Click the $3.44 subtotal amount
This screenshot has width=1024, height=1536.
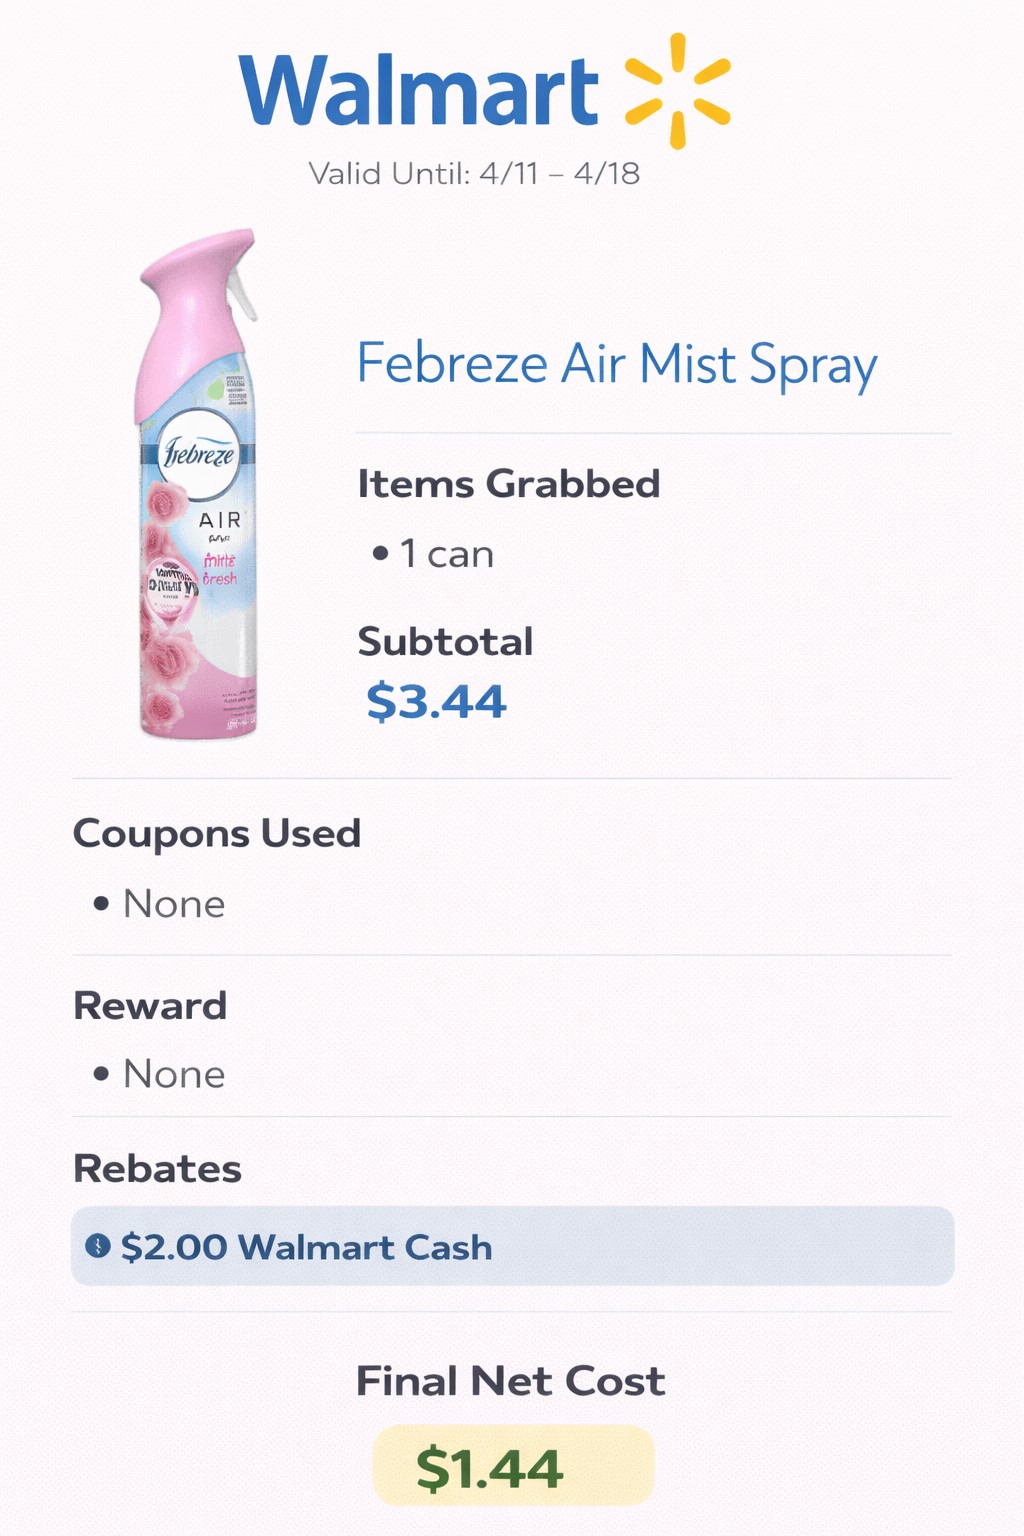pos(436,701)
